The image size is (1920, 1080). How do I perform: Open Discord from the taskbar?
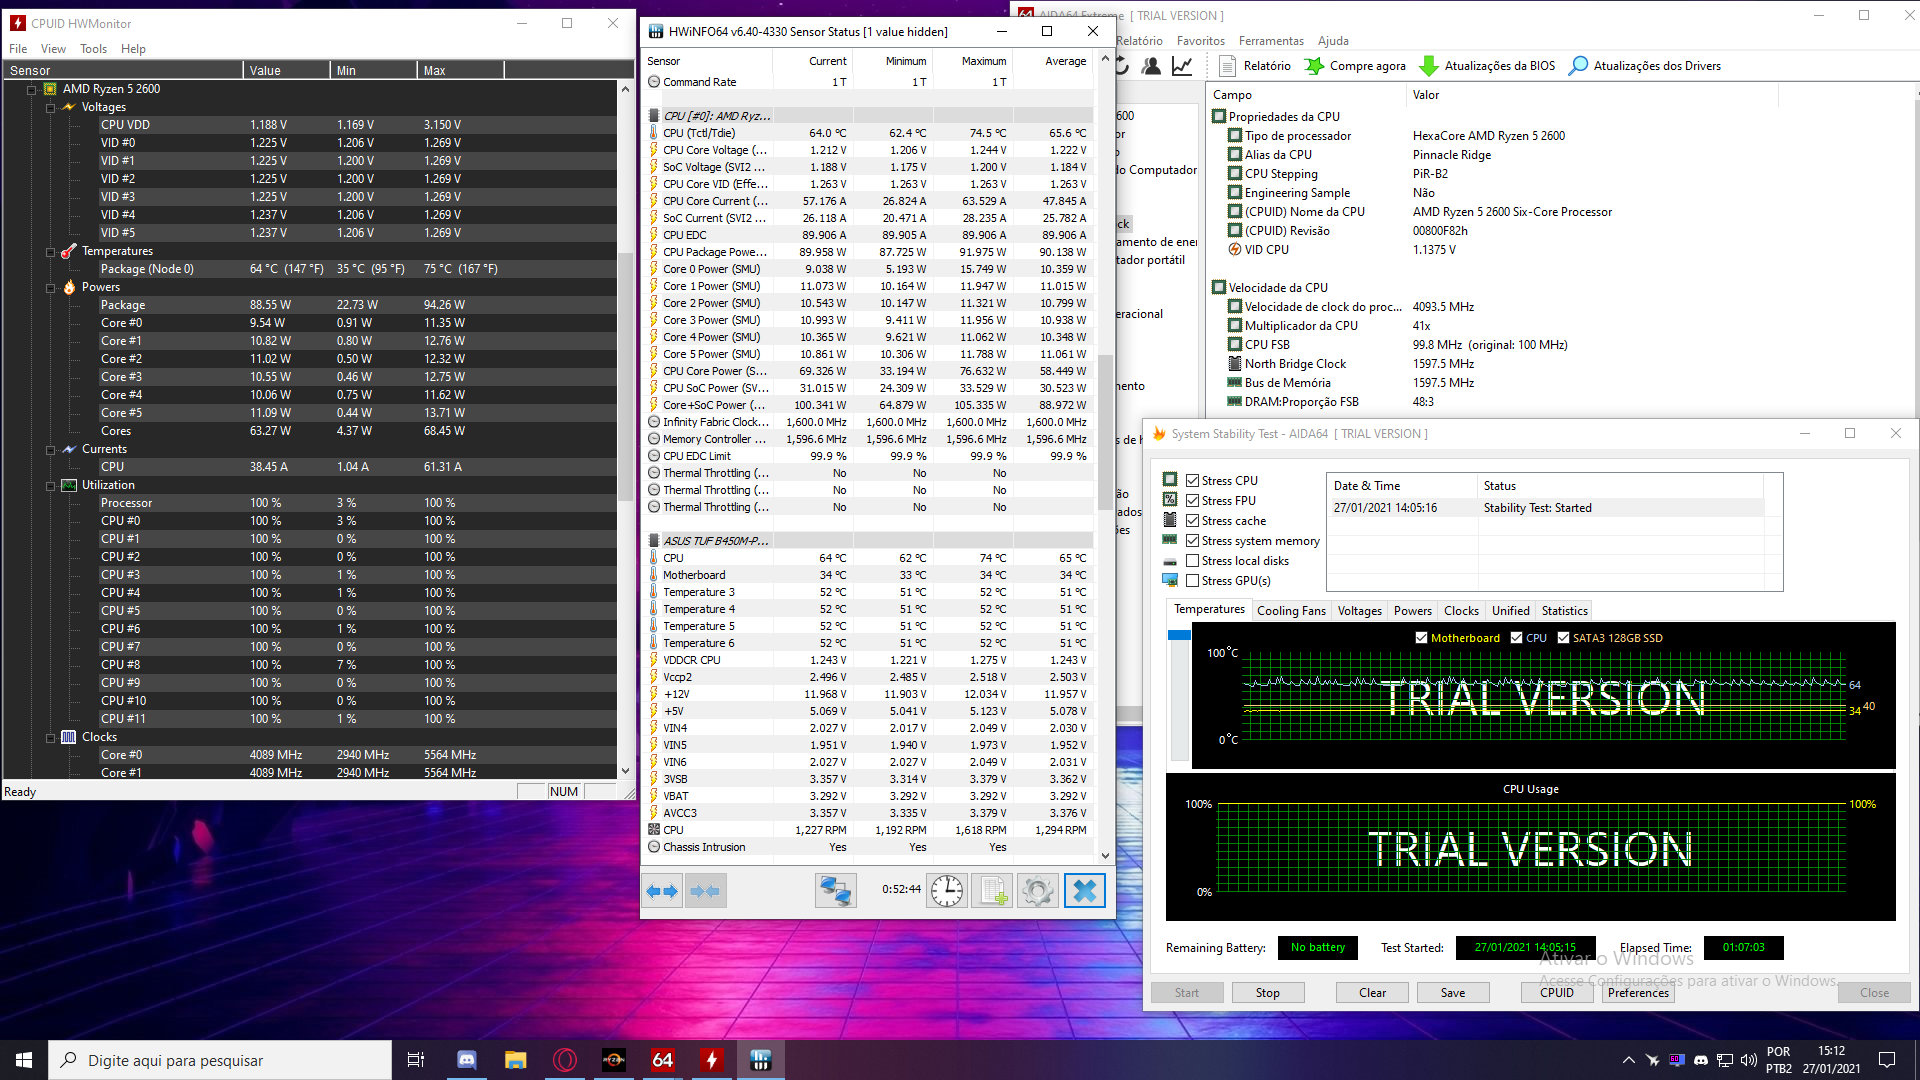point(466,1060)
